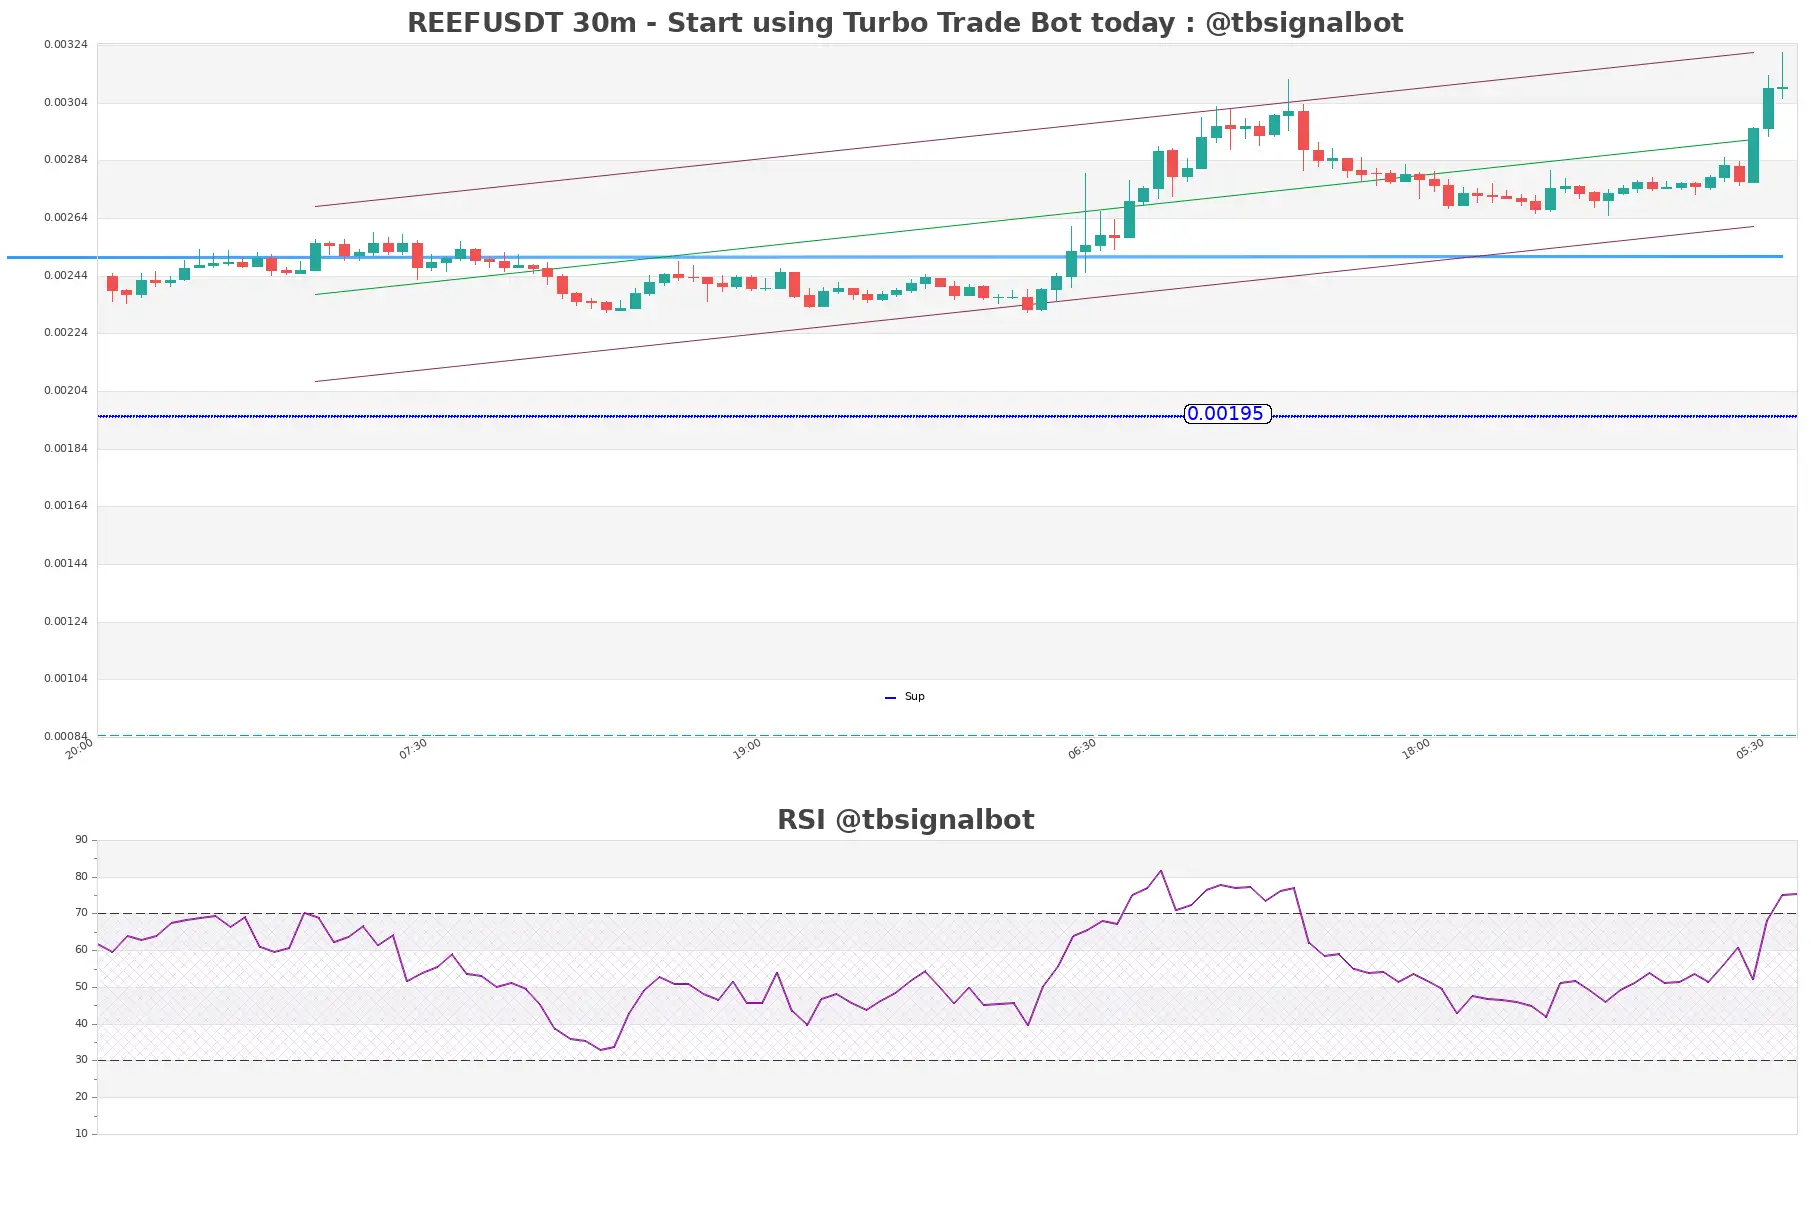Click the 0.00144 price axis label

[x=65, y=564]
